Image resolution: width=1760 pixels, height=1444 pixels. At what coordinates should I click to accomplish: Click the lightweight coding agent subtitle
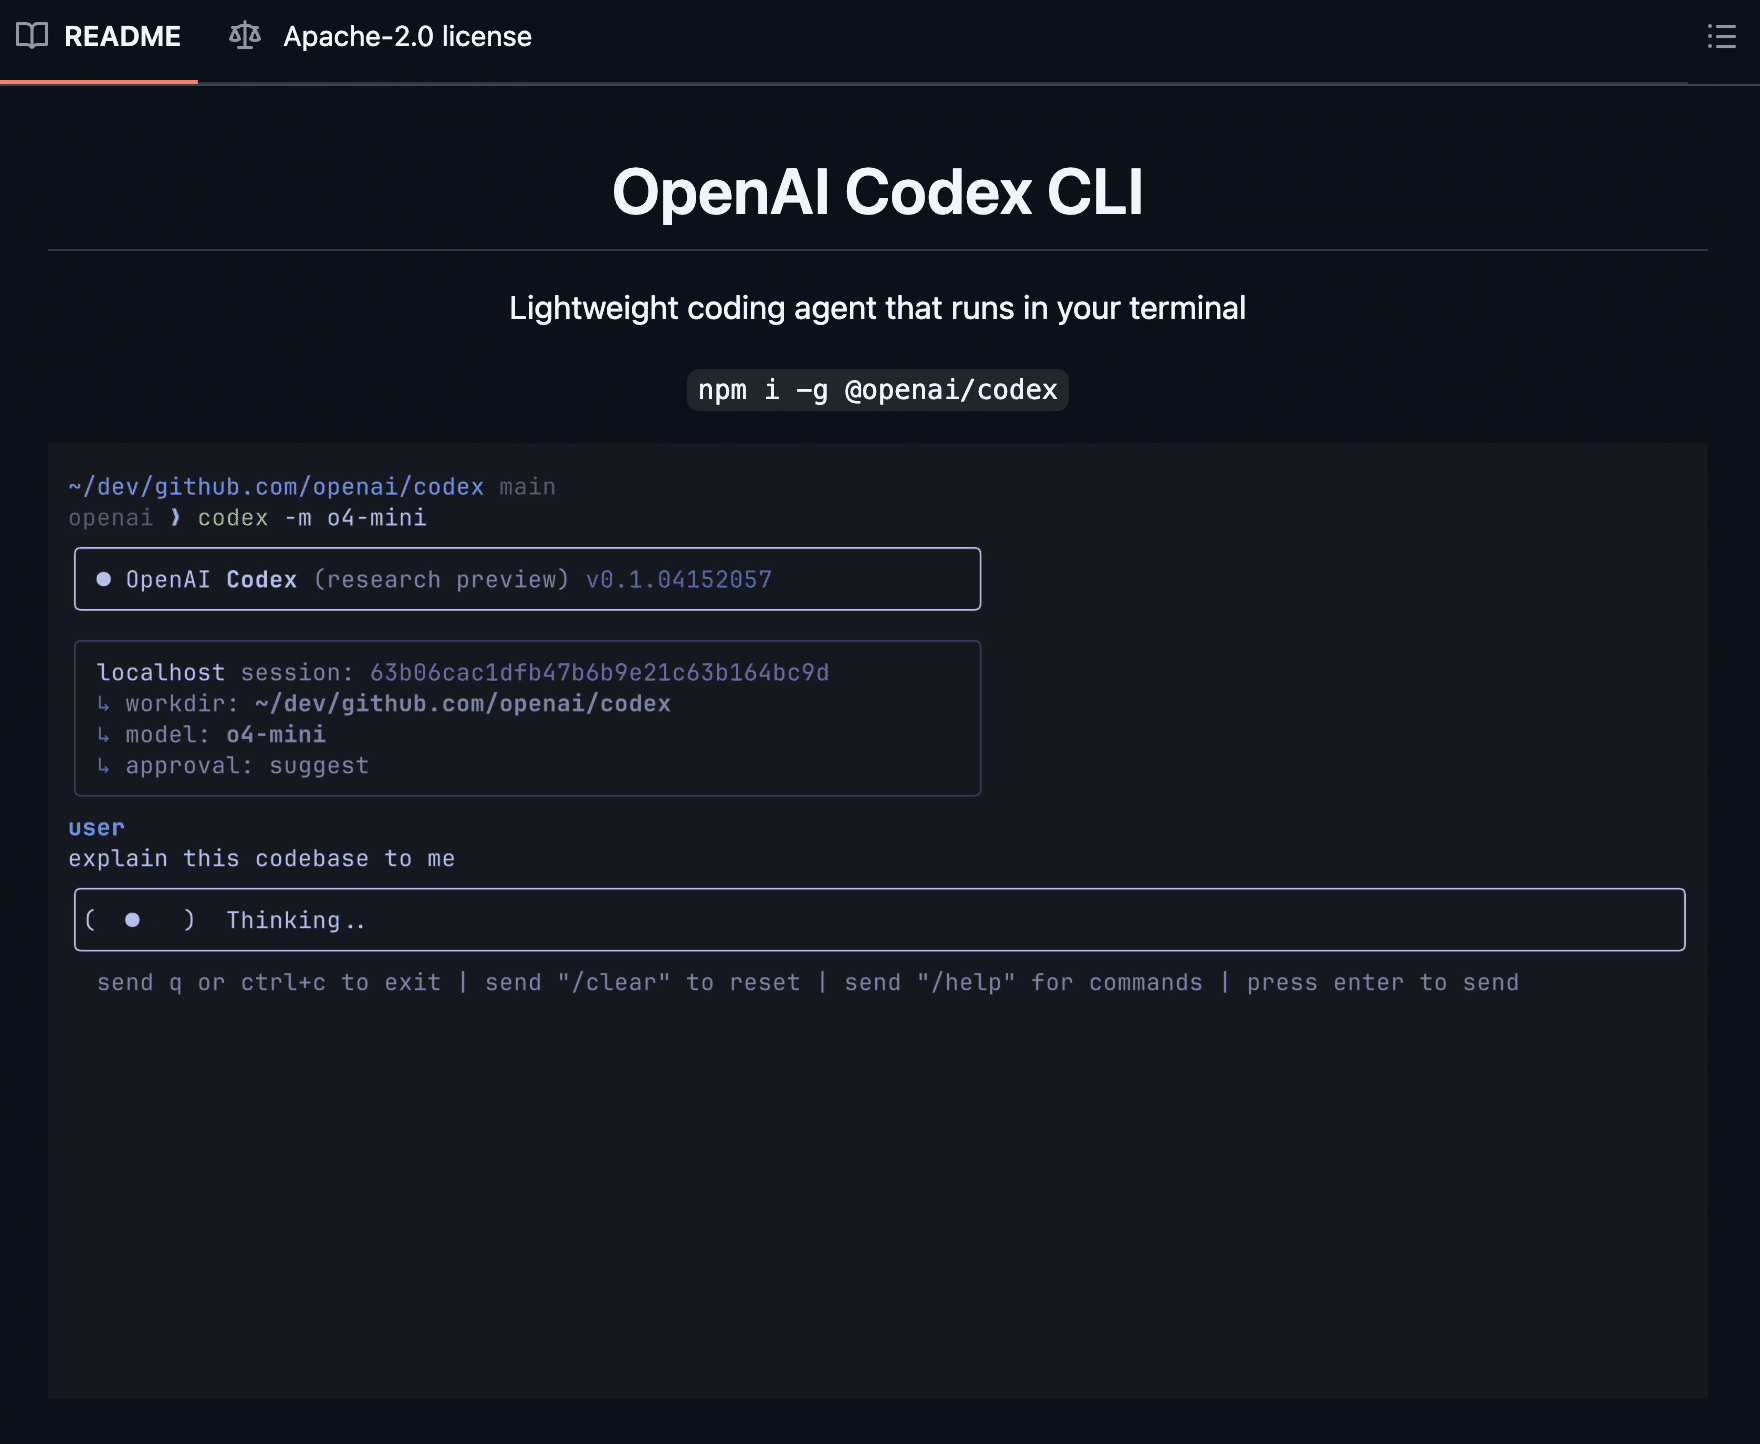coord(877,308)
